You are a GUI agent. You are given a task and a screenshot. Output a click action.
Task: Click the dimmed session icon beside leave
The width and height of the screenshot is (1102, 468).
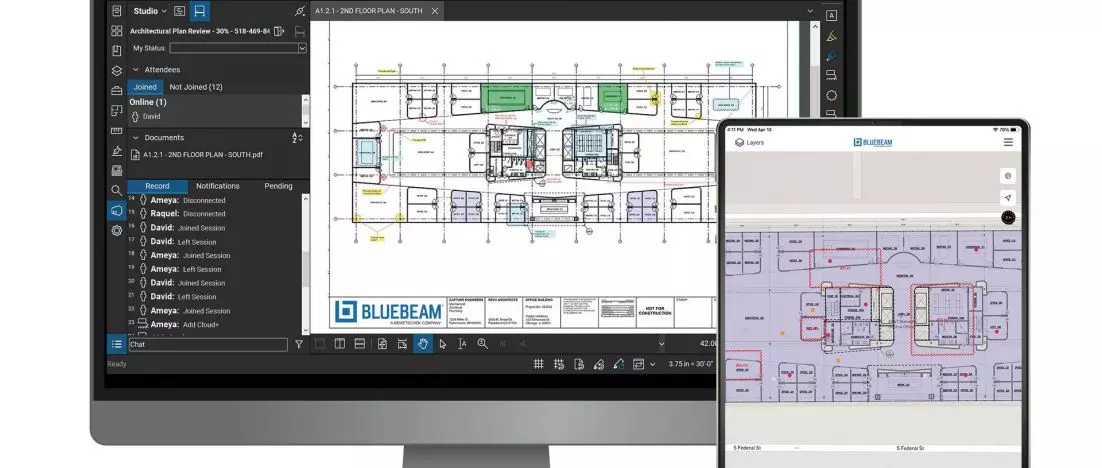click(300, 31)
